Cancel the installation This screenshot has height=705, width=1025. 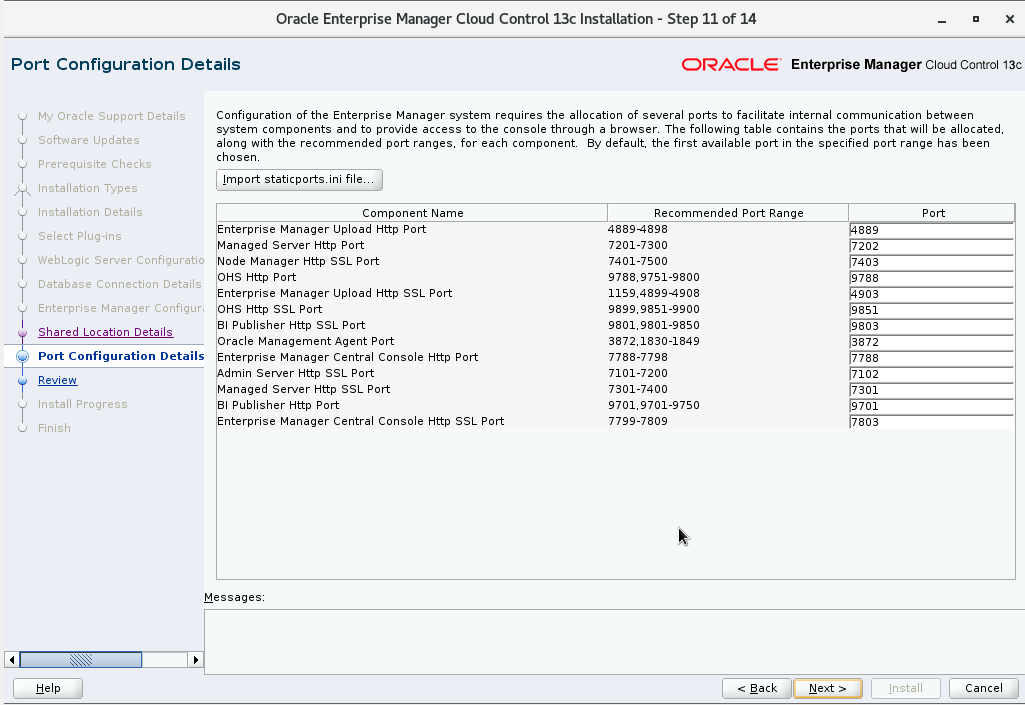pyautogui.click(x=984, y=688)
